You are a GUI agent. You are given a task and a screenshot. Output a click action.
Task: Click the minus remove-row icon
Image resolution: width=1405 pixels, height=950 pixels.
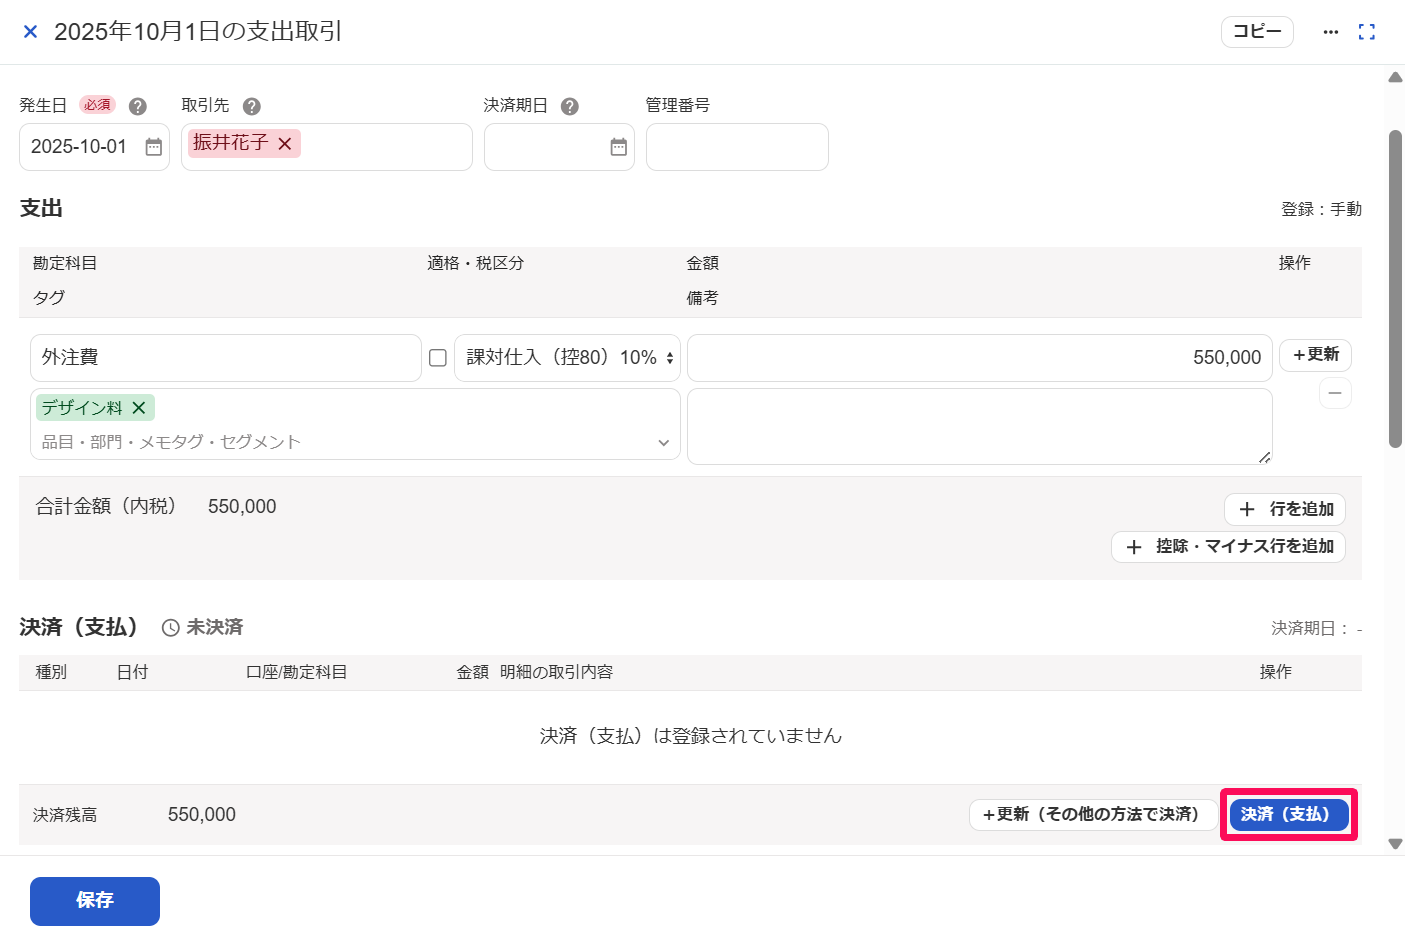[x=1335, y=393]
